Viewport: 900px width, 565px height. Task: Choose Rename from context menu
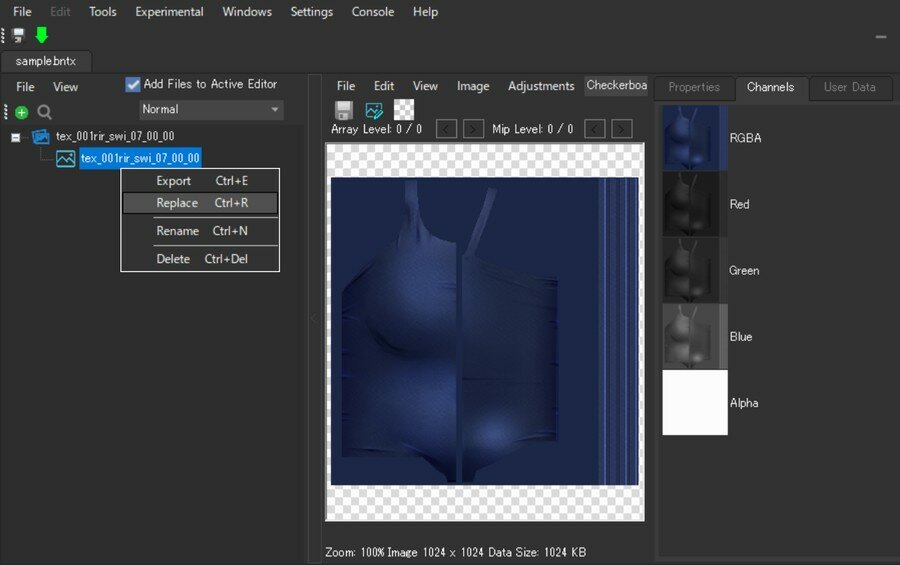point(200,231)
